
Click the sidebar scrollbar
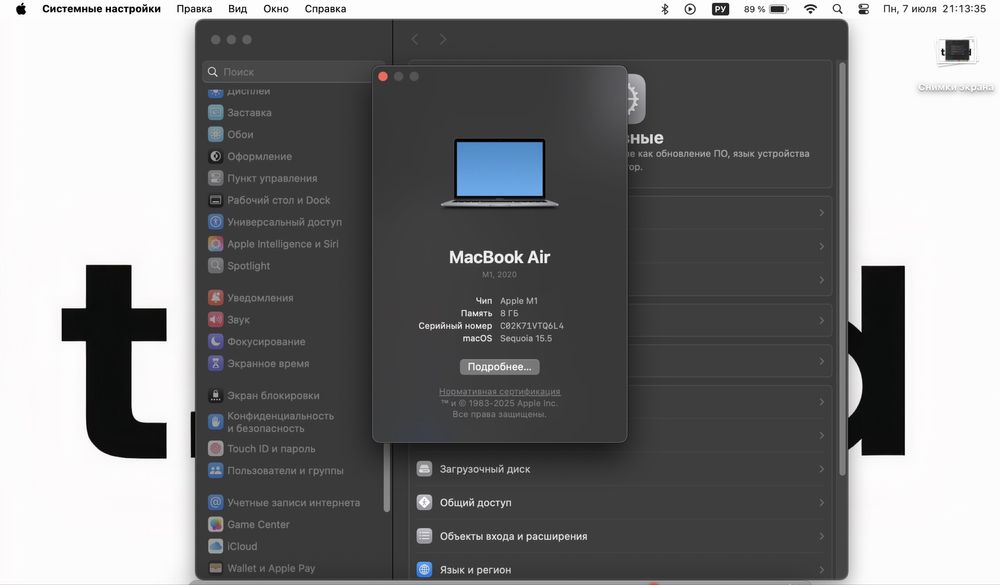coord(386,477)
